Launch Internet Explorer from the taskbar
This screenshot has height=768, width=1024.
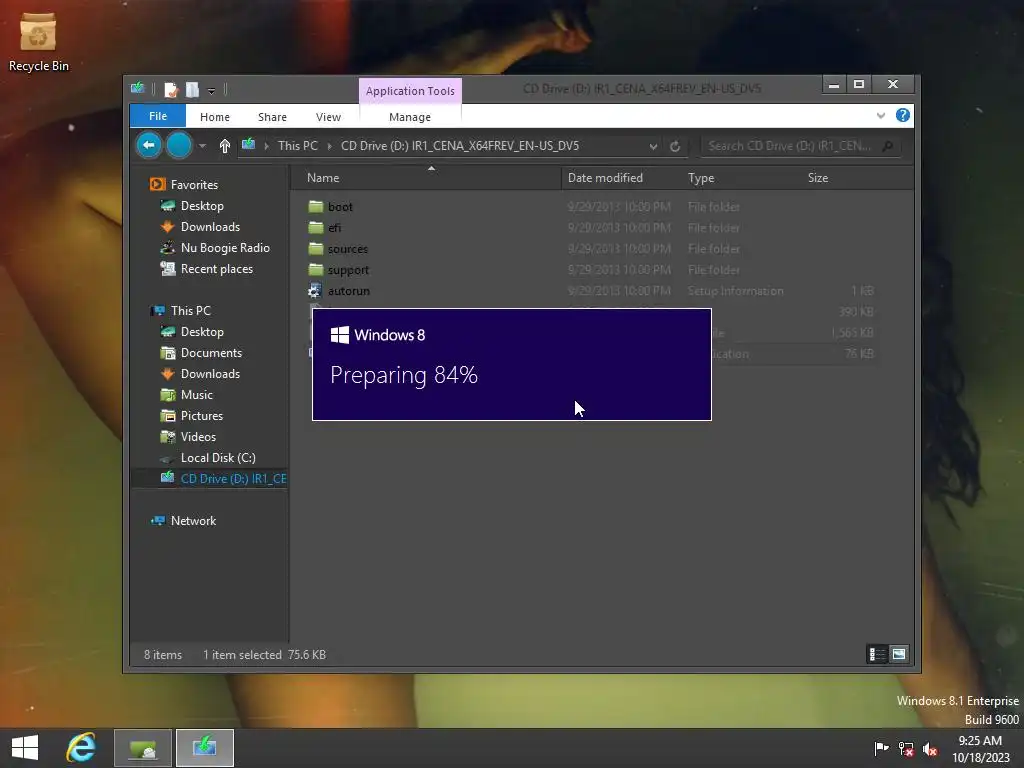pyautogui.click(x=81, y=747)
